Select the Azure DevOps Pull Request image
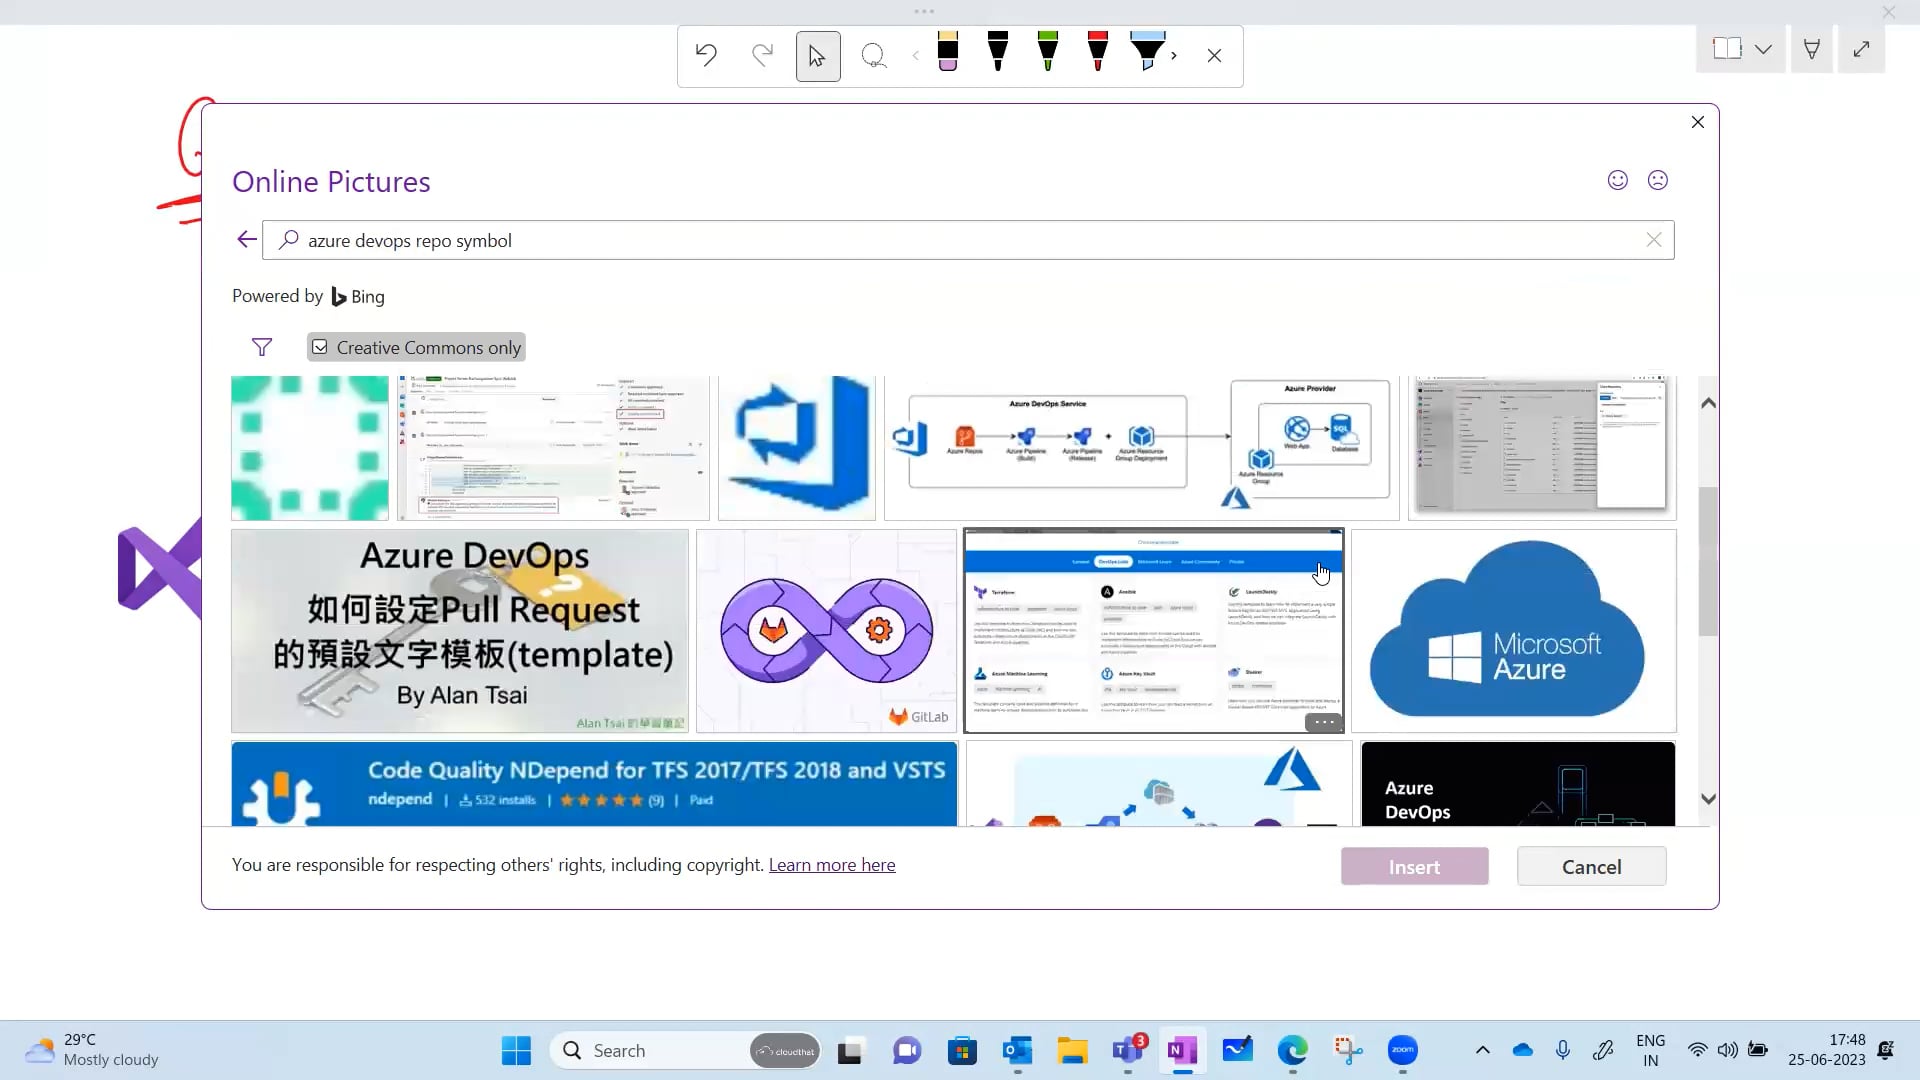This screenshot has width=1920, height=1080. [x=460, y=631]
